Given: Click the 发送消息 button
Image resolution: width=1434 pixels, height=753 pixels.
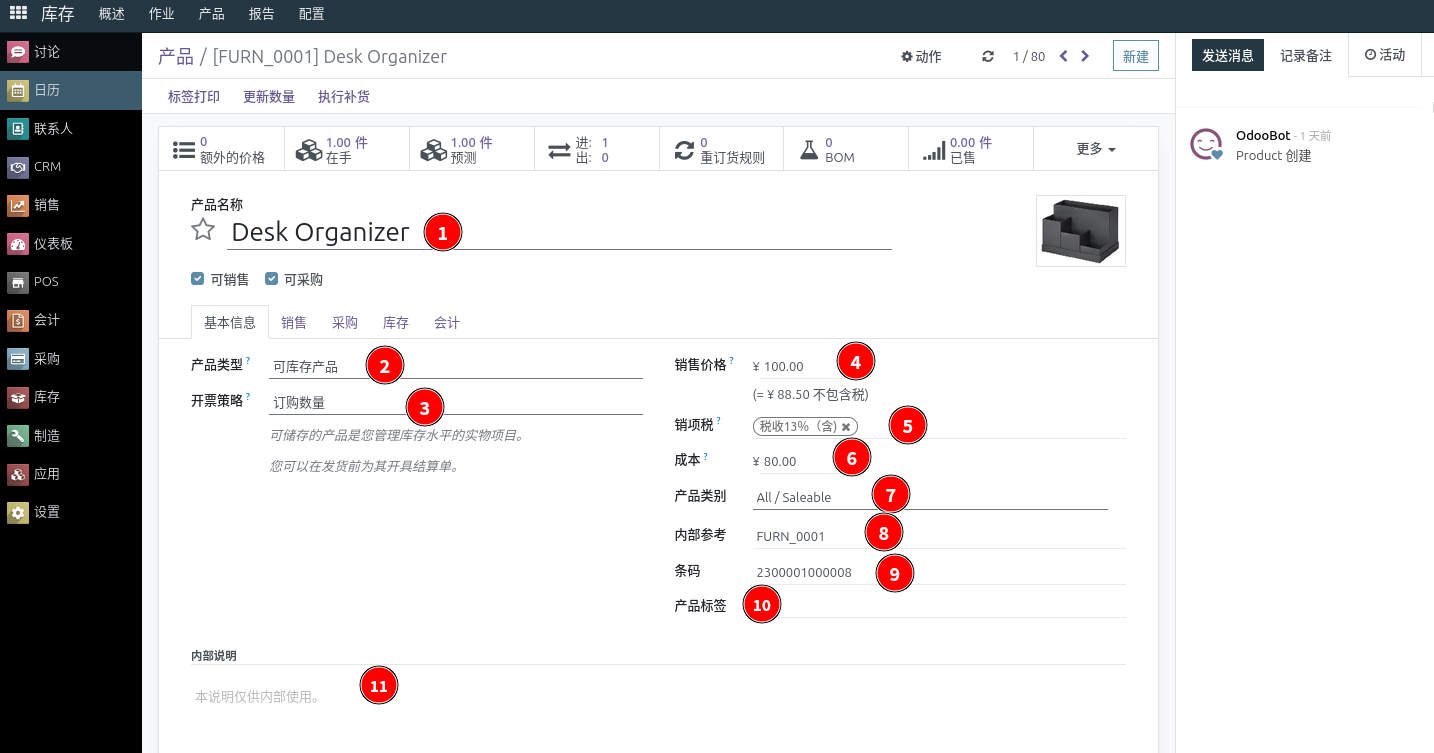Looking at the screenshot, I should pos(1228,55).
